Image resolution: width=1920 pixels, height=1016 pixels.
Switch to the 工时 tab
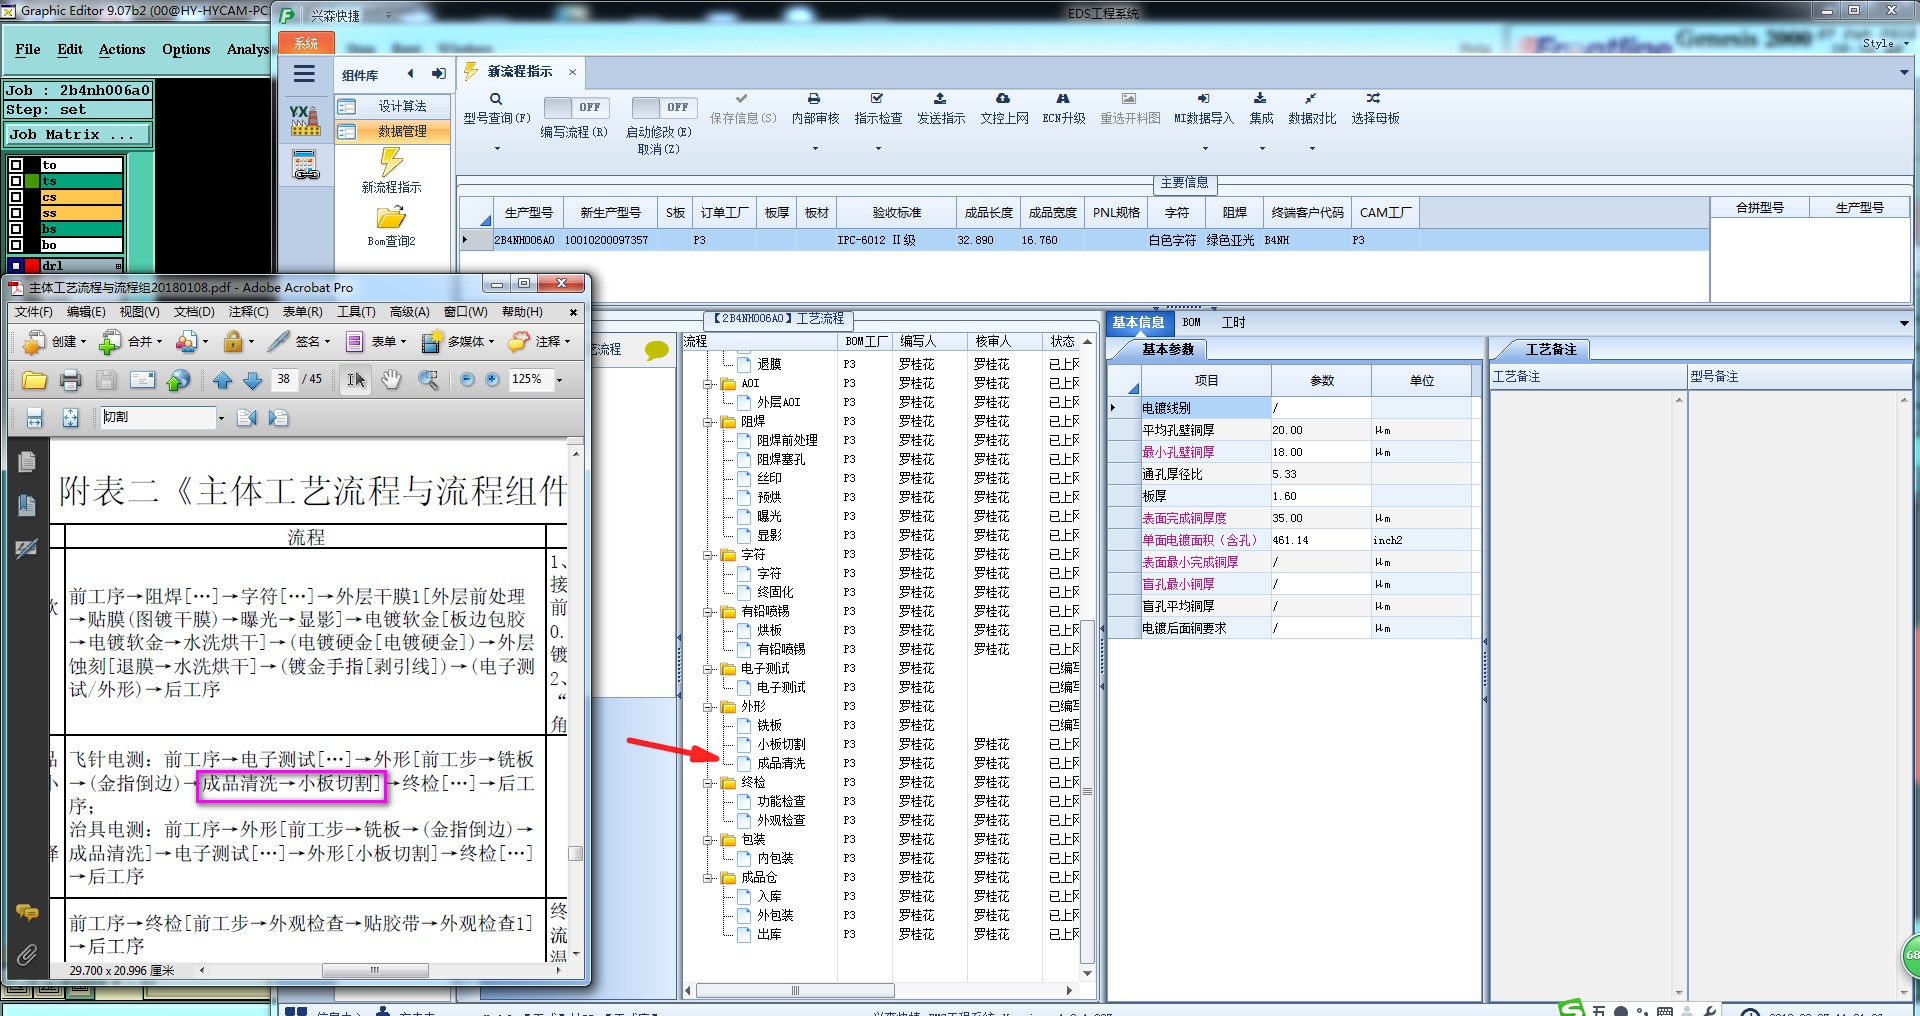[1233, 323]
